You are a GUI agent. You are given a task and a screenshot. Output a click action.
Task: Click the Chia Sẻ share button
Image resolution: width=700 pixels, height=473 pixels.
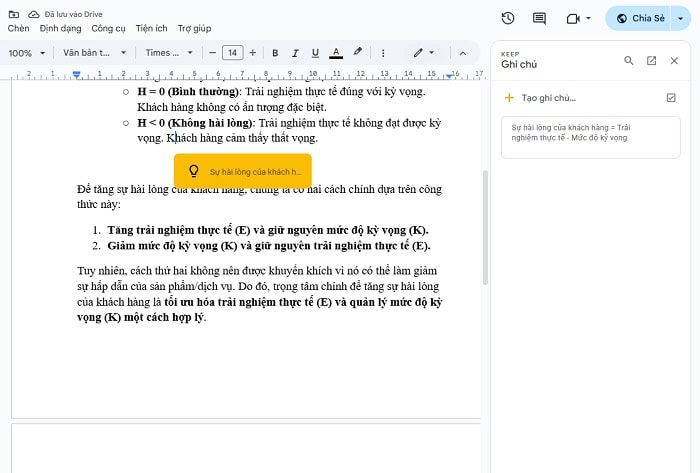coord(639,18)
